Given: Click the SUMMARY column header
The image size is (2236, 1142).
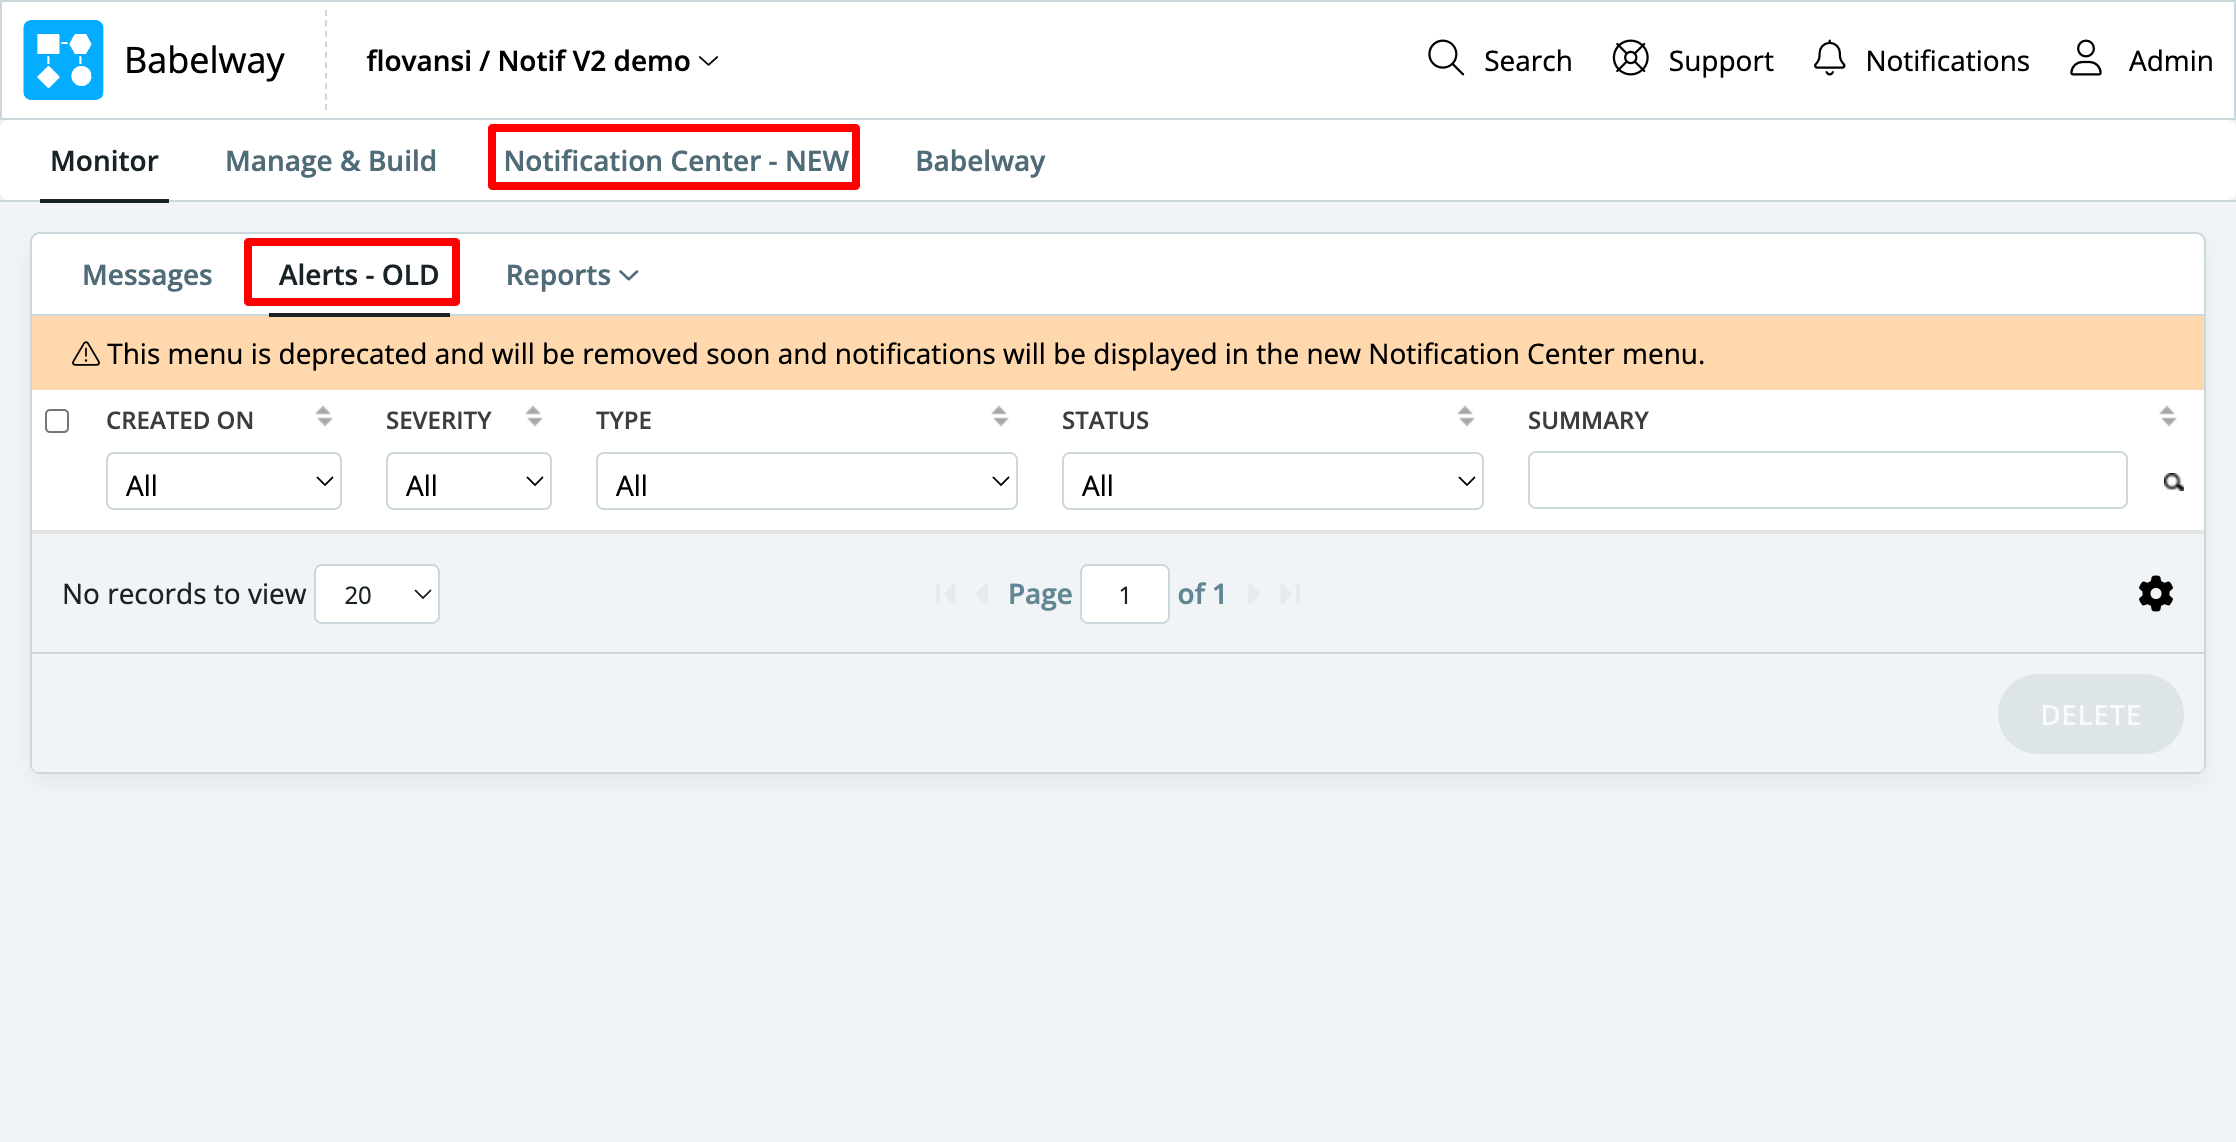Looking at the screenshot, I should (1588, 421).
